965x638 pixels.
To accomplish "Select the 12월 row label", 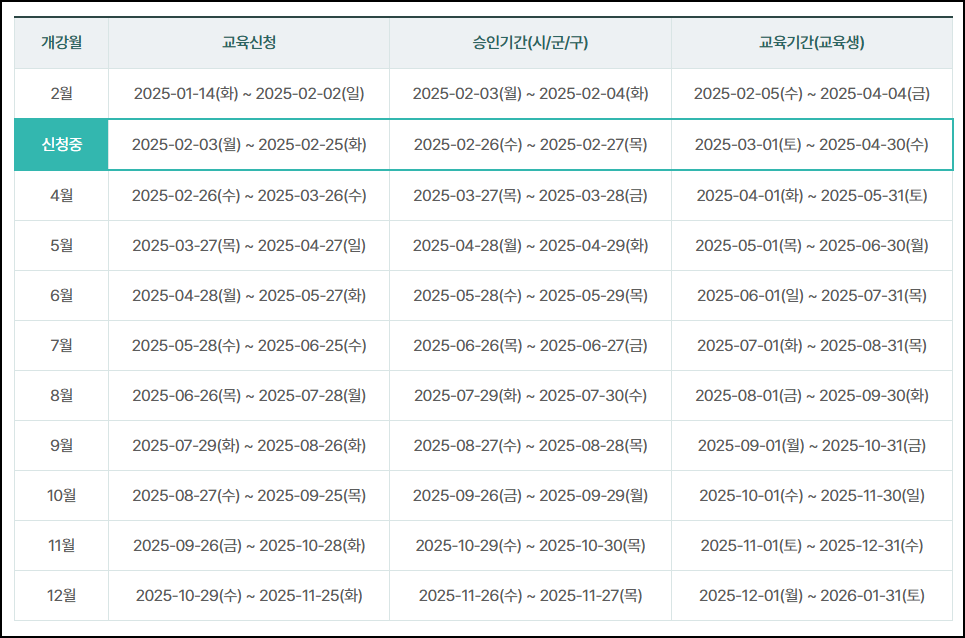I will coord(62,596).
